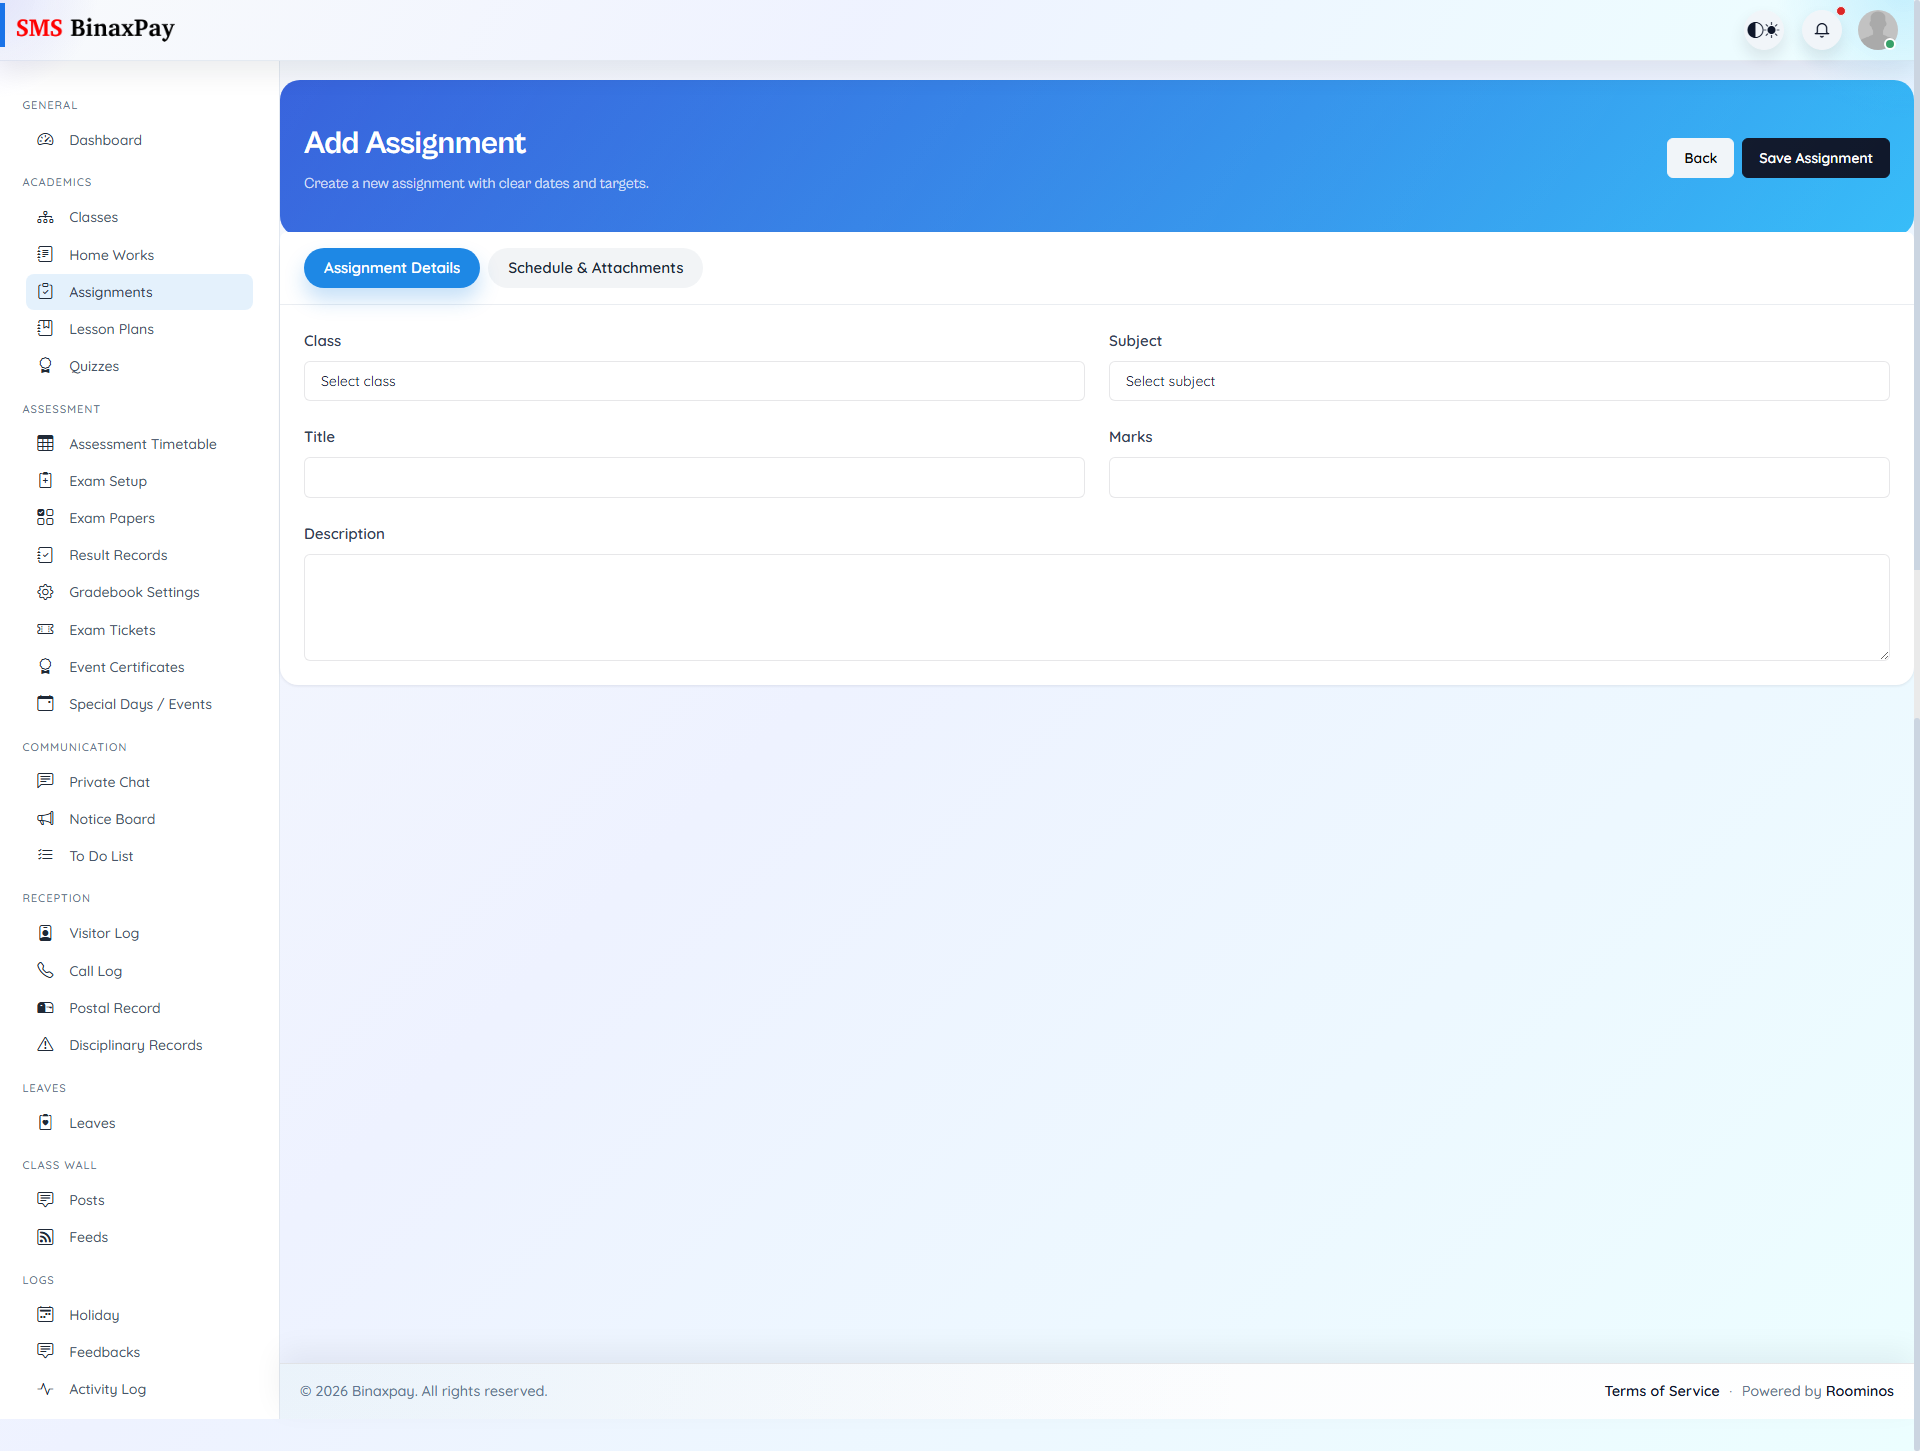Open the Dashboard from sidebar
Screen dimensions: 1920x1451
pyautogui.click(x=105, y=140)
